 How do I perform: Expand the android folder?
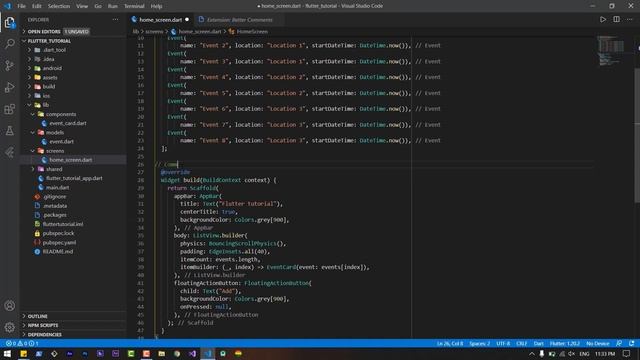tap(73, 68)
